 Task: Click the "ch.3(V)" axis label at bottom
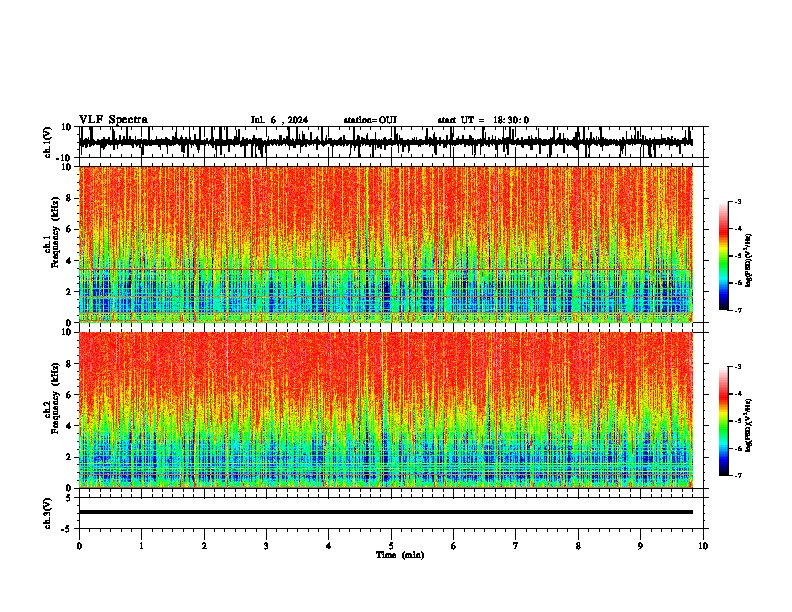(48, 514)
